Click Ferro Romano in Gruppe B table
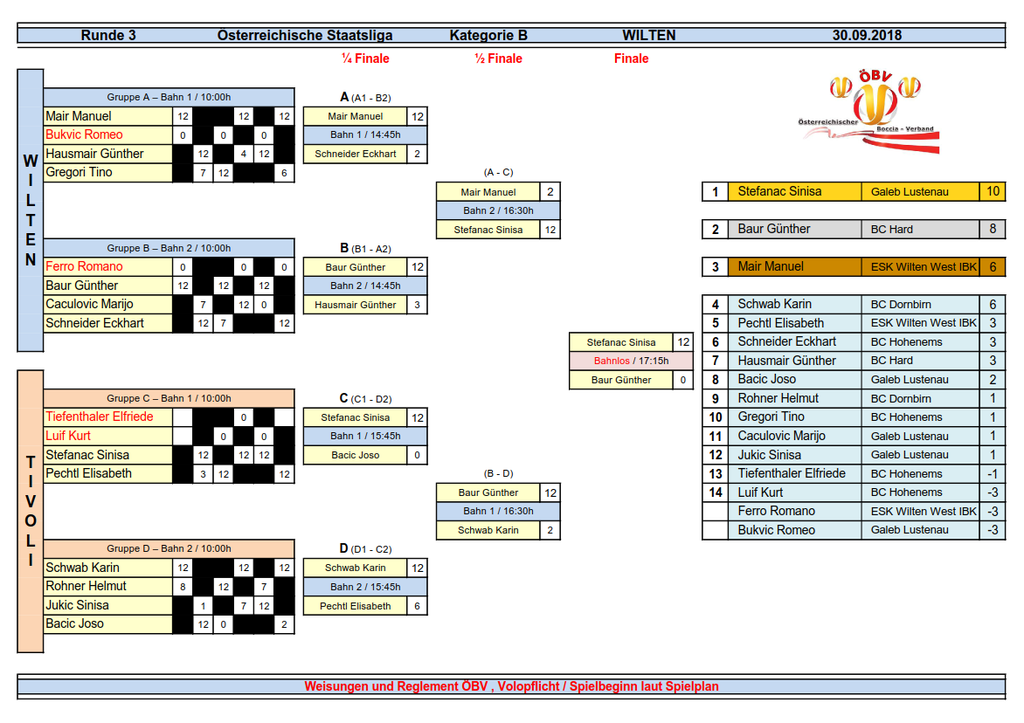This screenshot has width=1024, height=723. (85, 267)
